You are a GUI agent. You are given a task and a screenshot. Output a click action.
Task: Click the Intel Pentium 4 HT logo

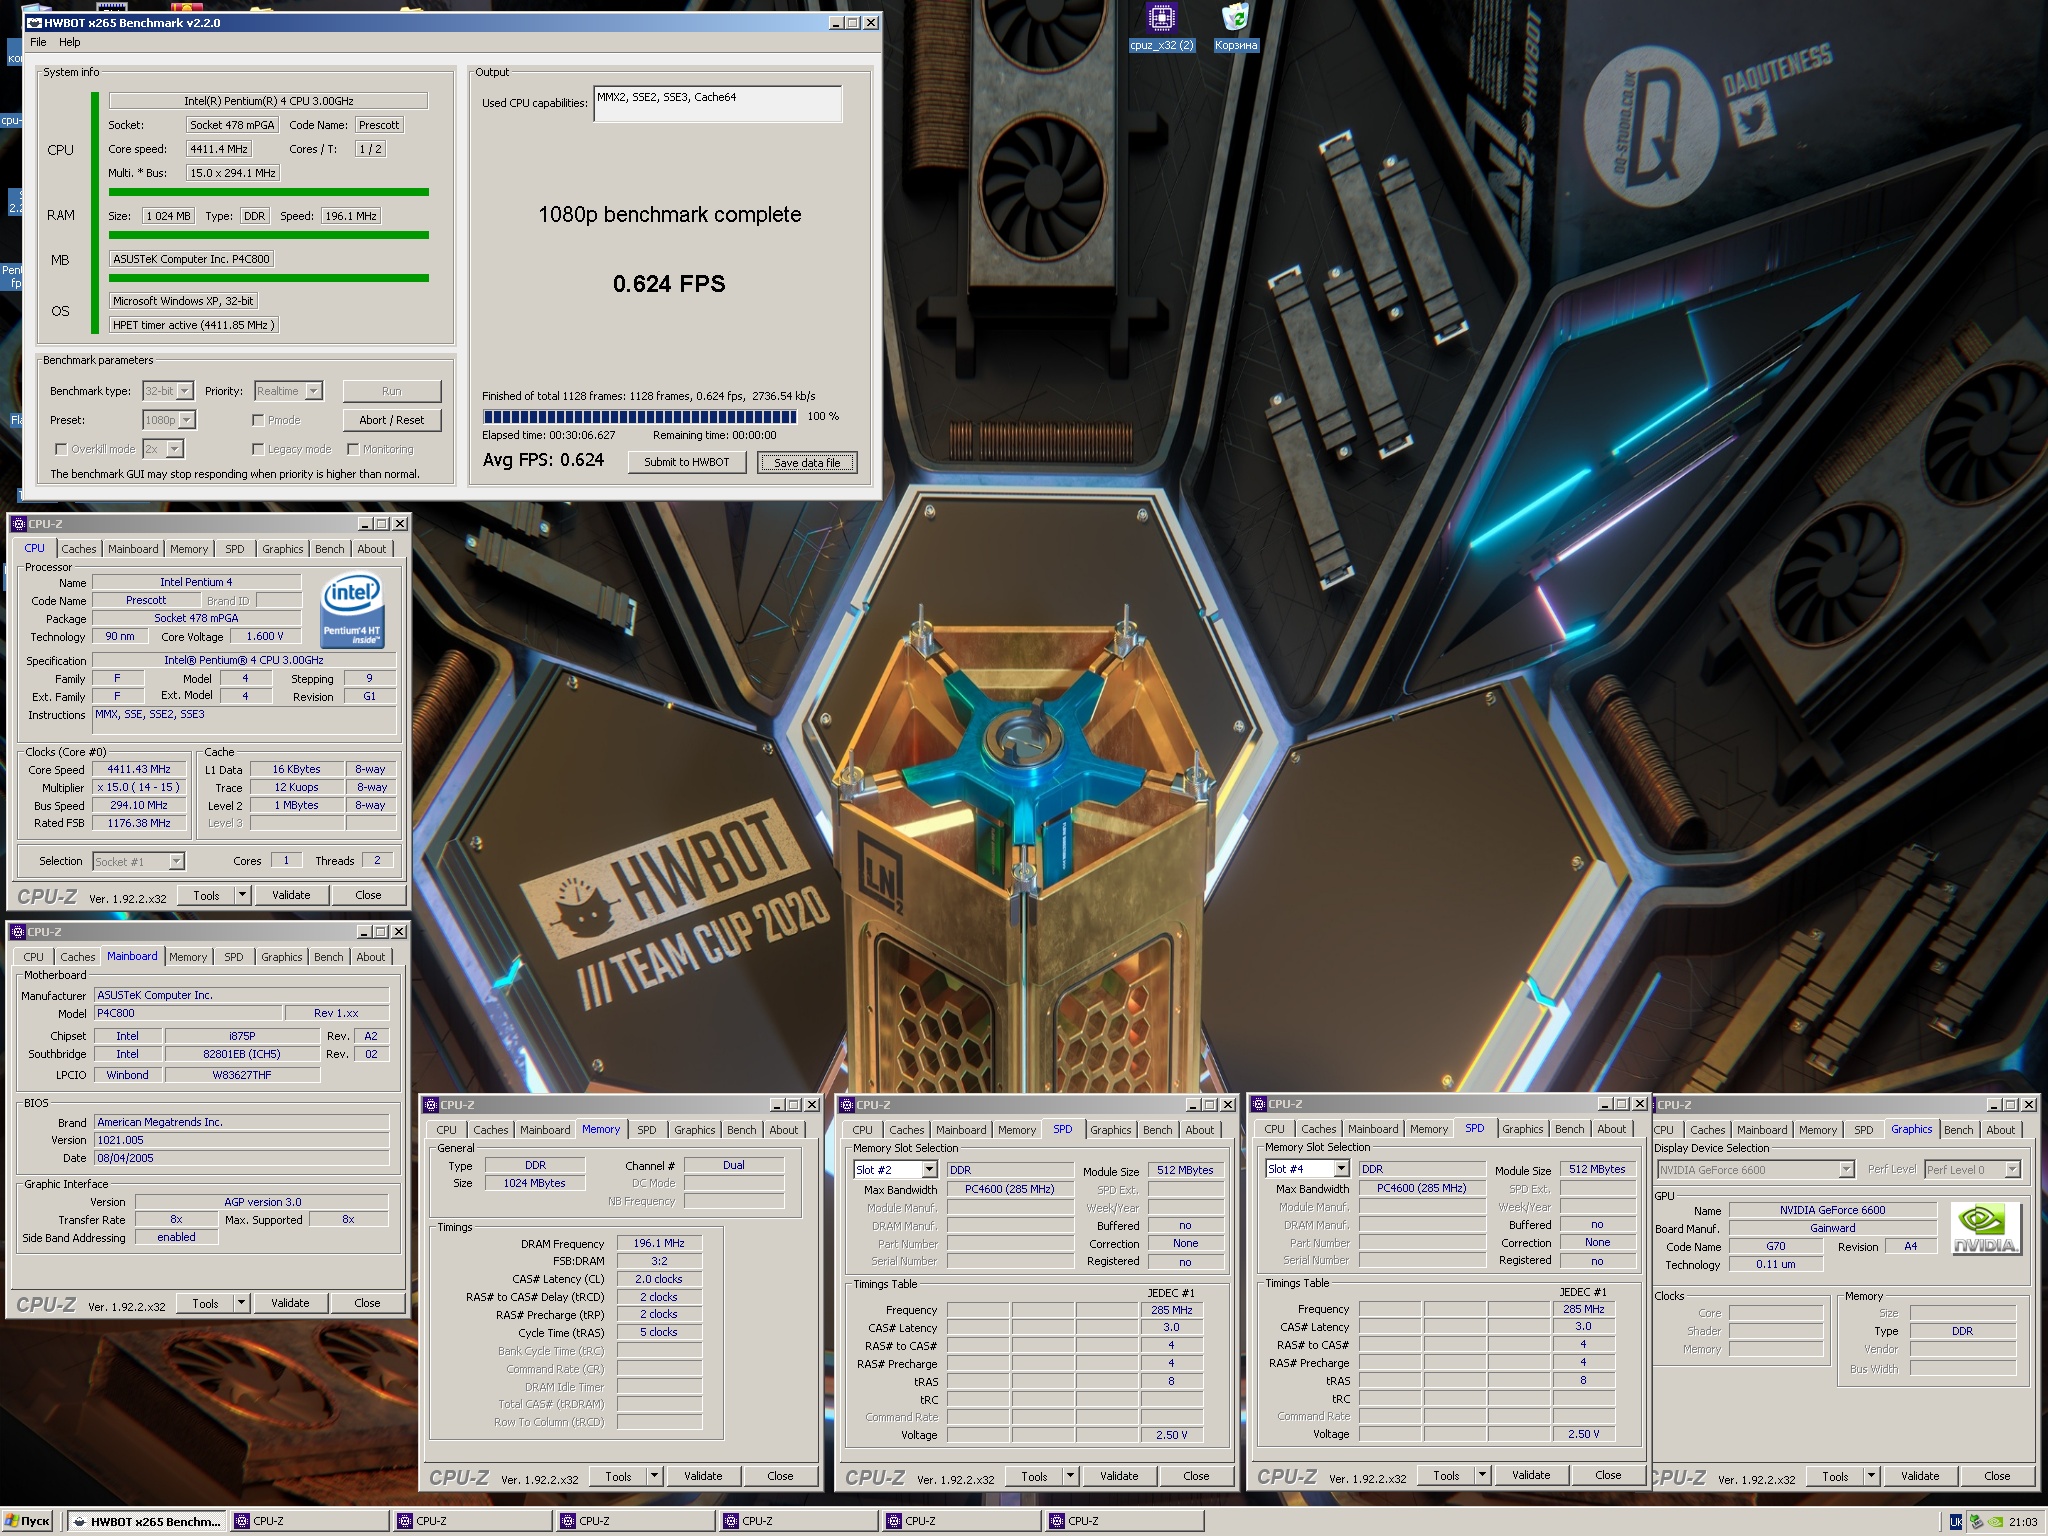click(x=352, y=610)
